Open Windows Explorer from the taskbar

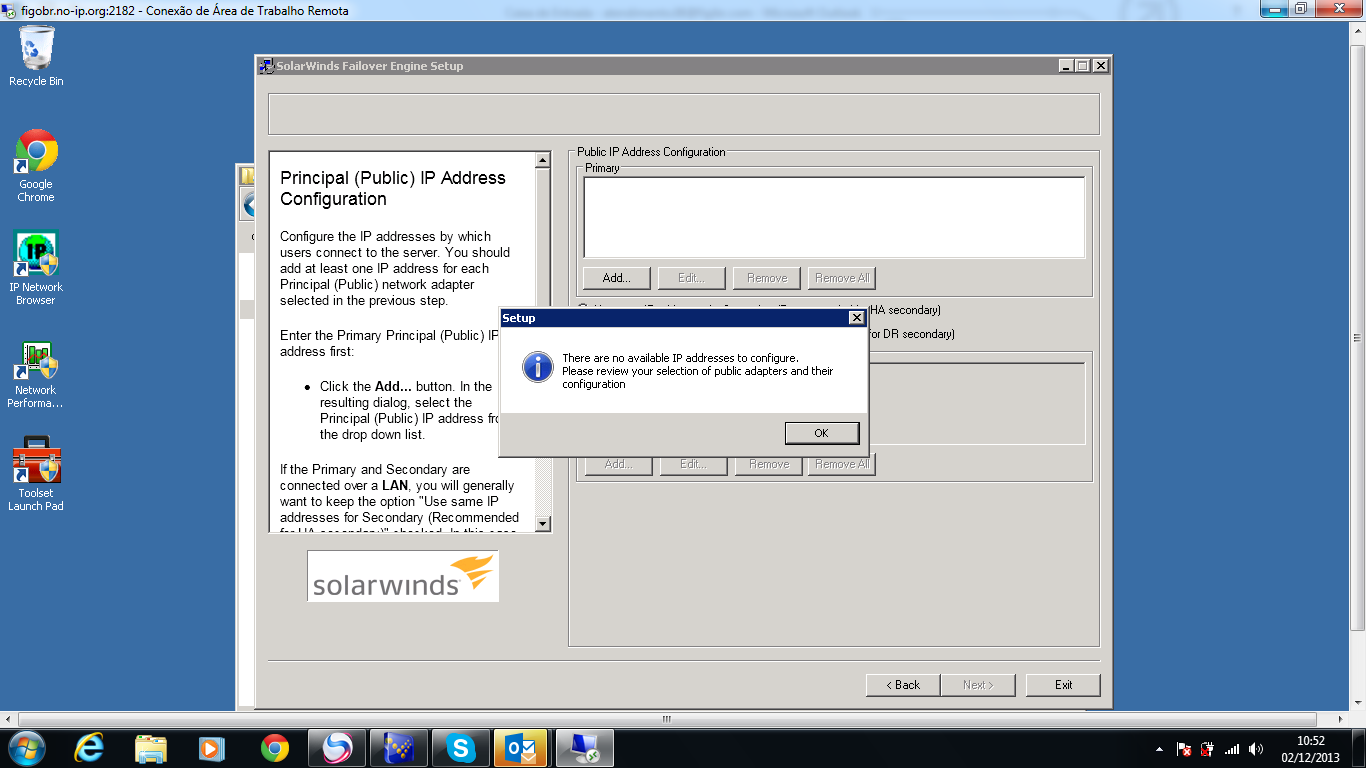pos(151,748)
